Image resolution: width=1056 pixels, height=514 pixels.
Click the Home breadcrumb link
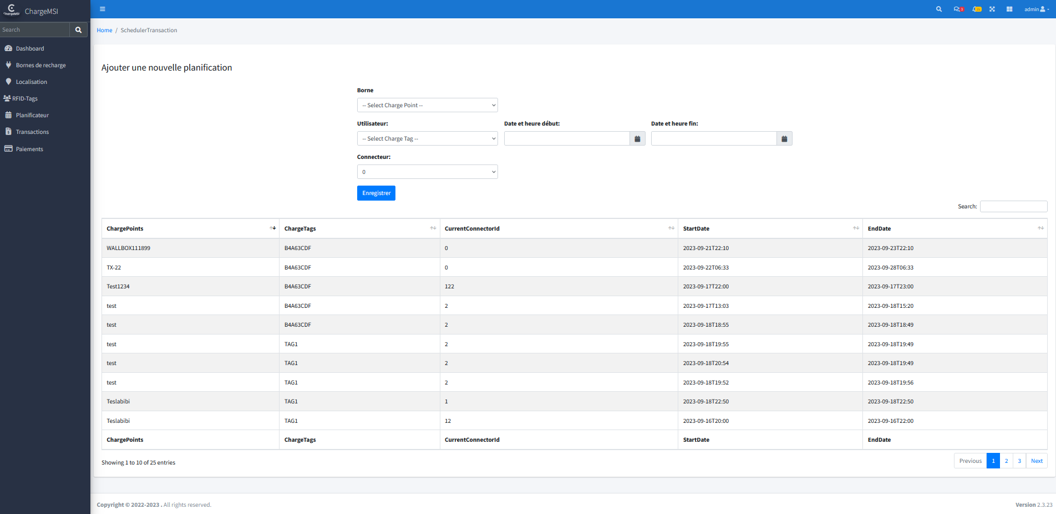104,30
